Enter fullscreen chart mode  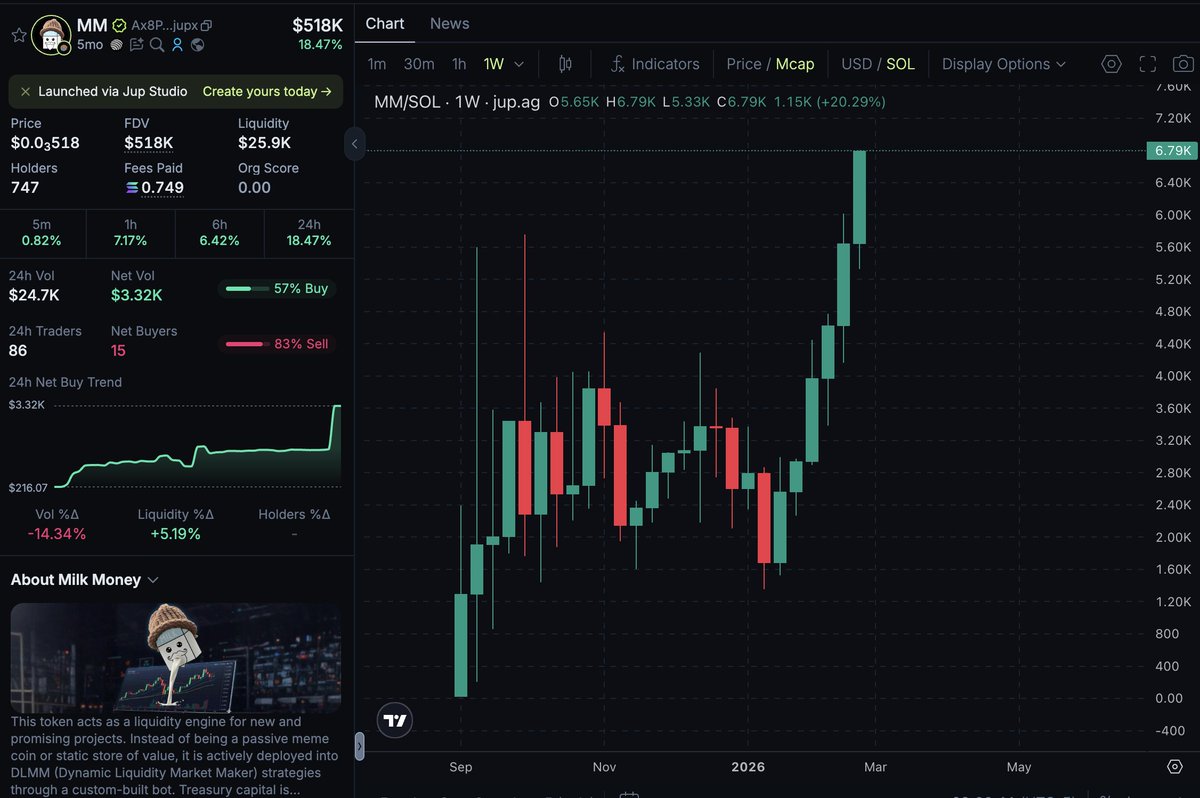1147,63
